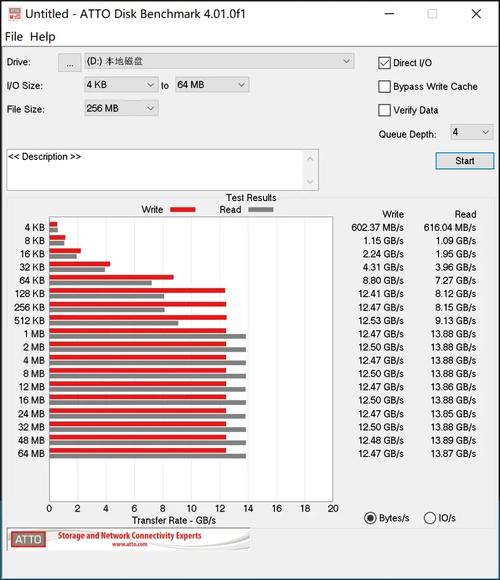Image resolution: width=500 pixels, height=580 pixels.
Task: Click the 128 KB red write bar
Action: [x=137, y=290]
